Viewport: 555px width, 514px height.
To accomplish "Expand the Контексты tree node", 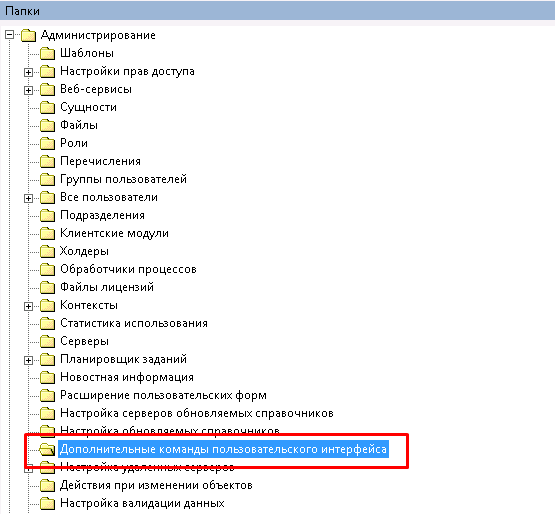I will point(28,306).
